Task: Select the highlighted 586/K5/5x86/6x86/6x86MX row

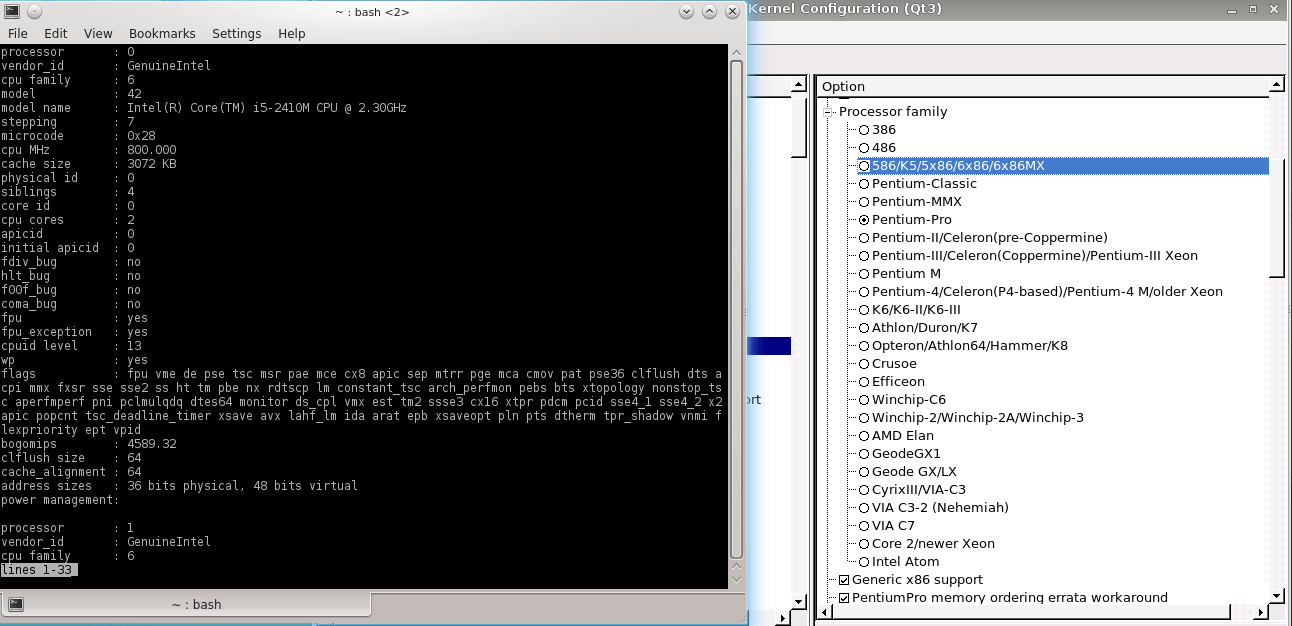Action: 957,166
